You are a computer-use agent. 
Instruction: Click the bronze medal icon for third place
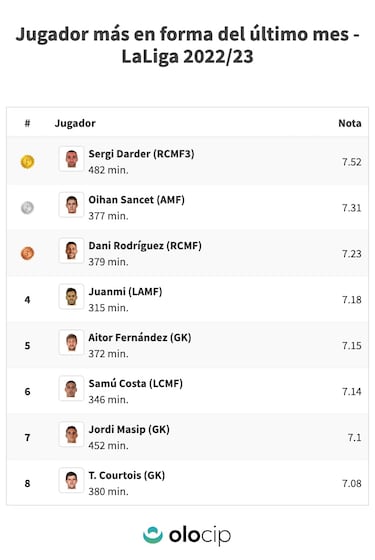(x=28, y=253)
